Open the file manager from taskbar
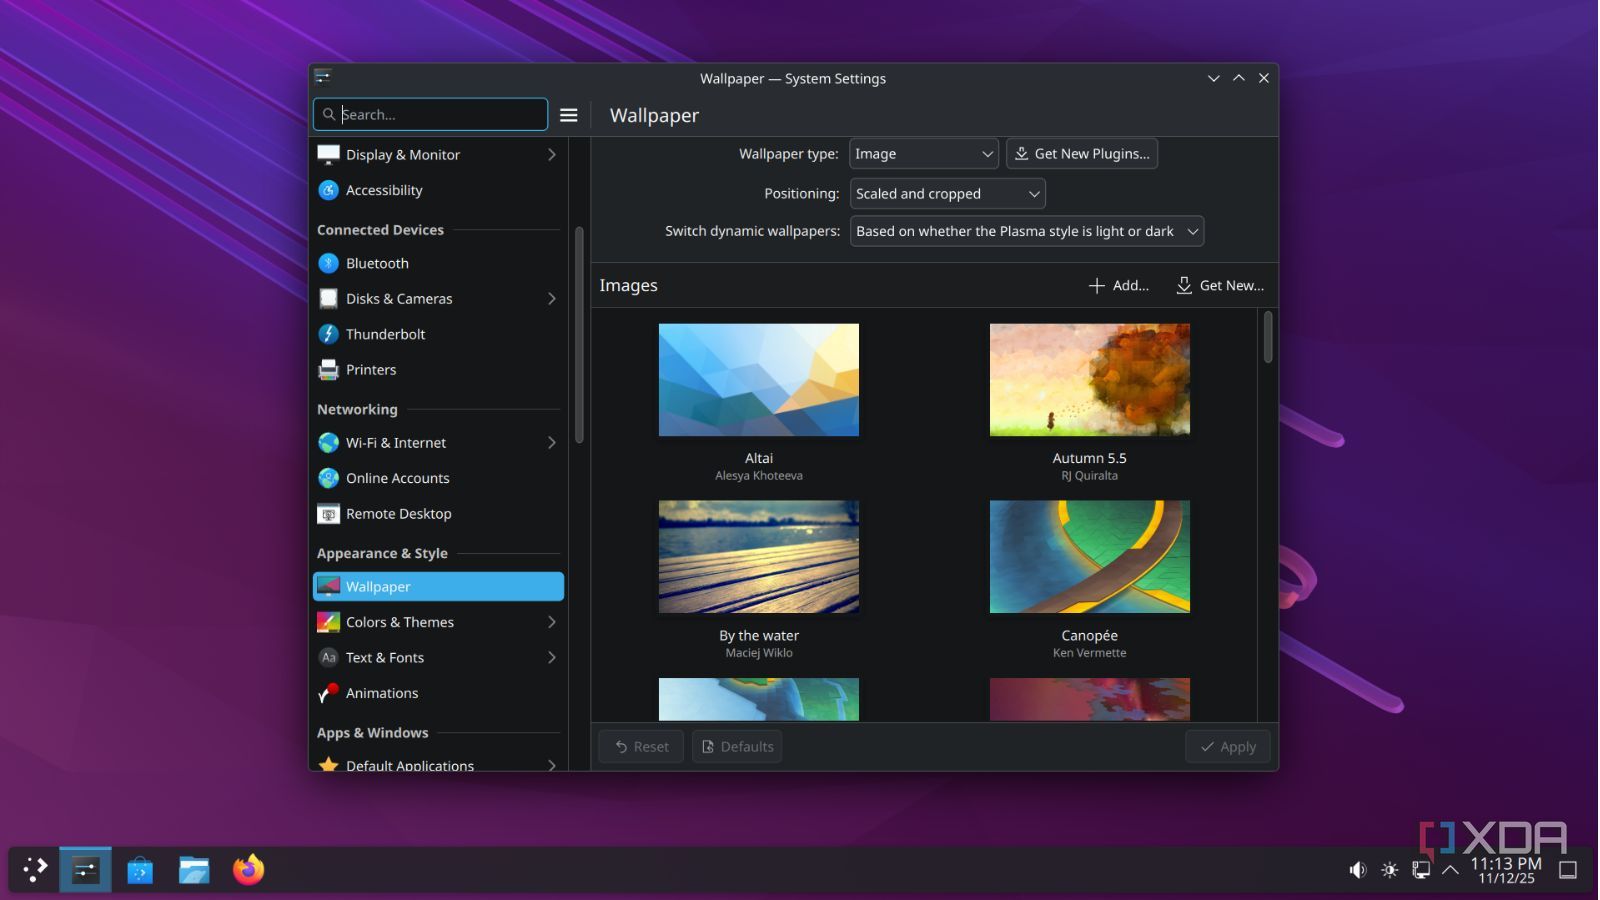 (194, 870)
